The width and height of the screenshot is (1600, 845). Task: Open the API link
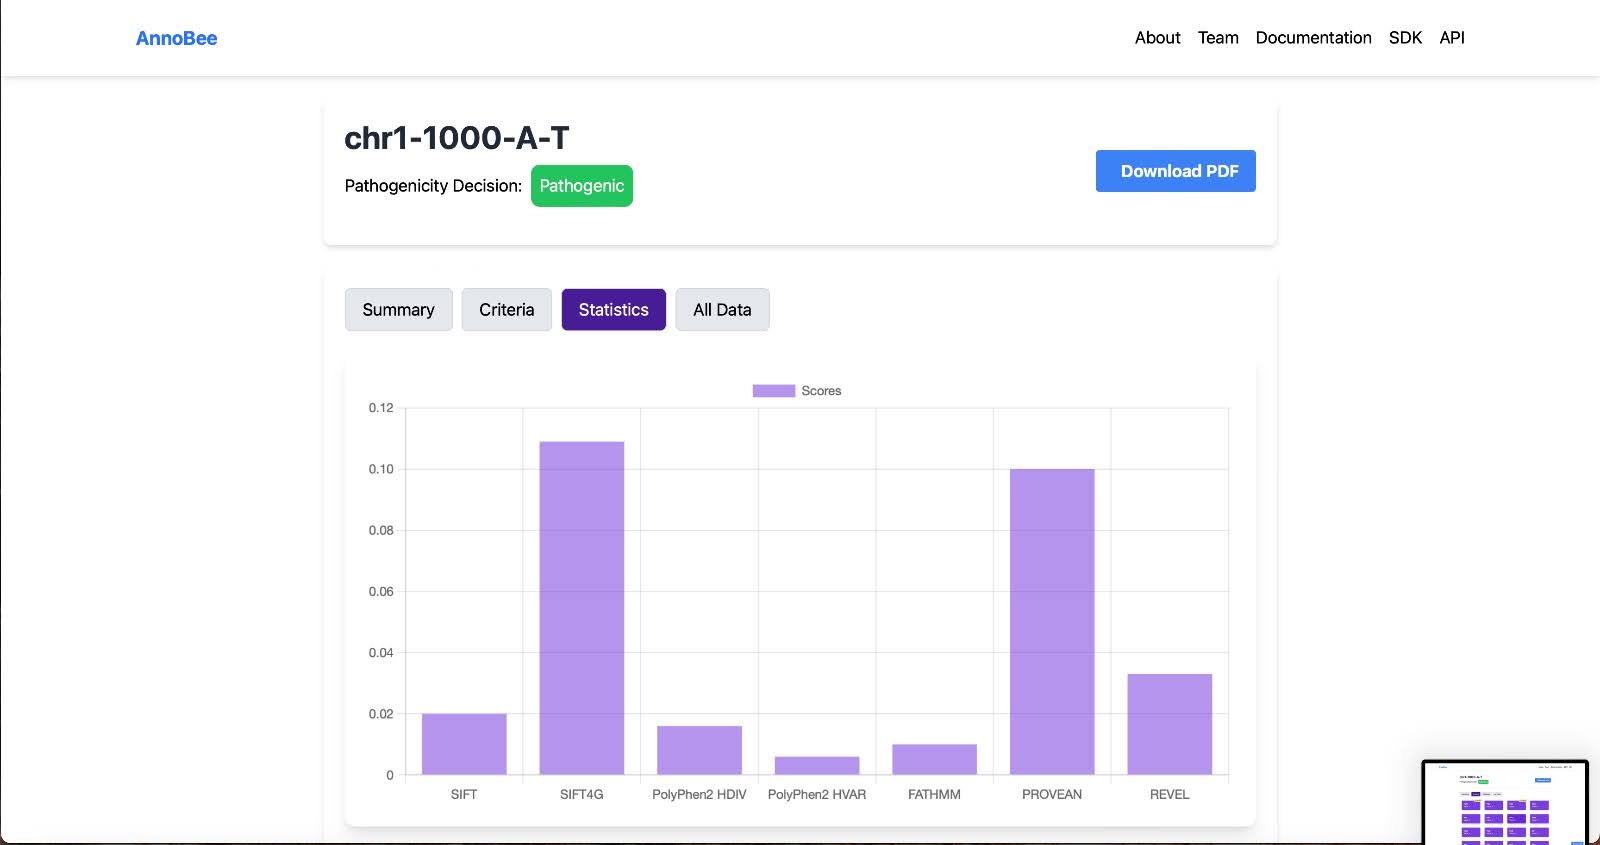tap(1452, 38)
